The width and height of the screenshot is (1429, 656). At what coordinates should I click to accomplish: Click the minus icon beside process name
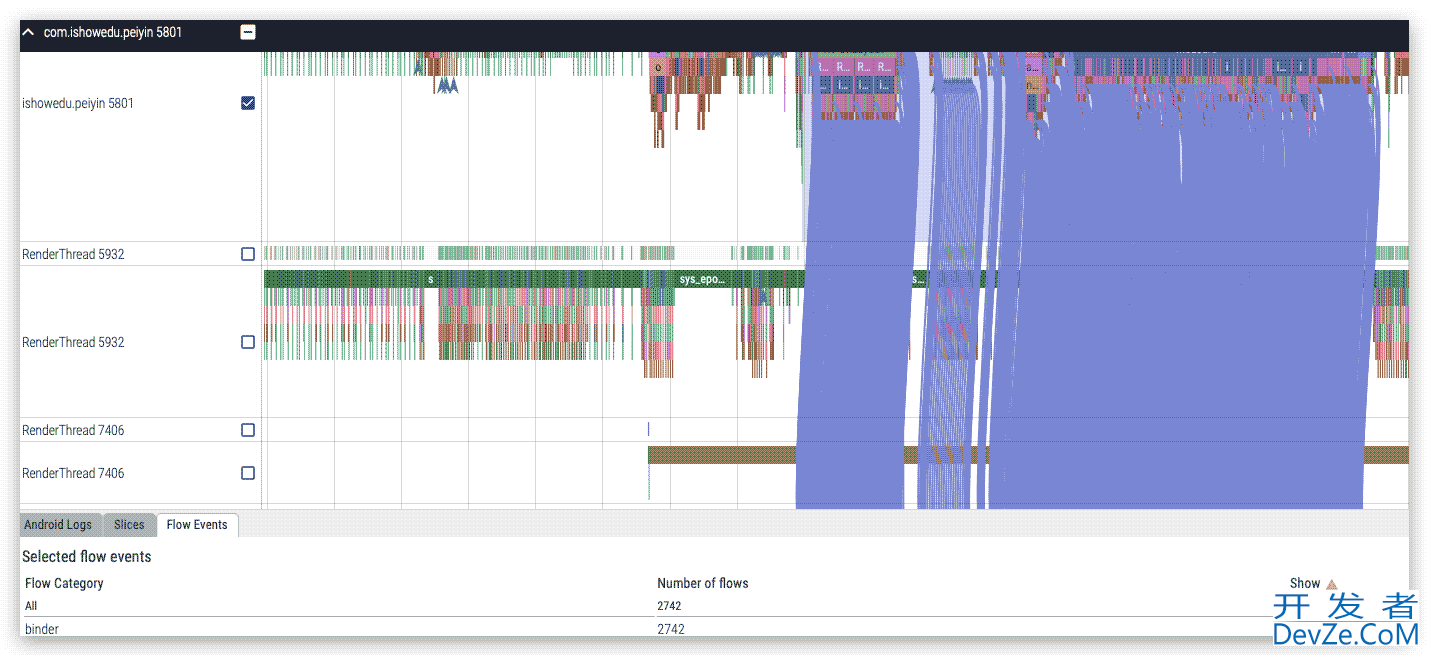(248, 33)
